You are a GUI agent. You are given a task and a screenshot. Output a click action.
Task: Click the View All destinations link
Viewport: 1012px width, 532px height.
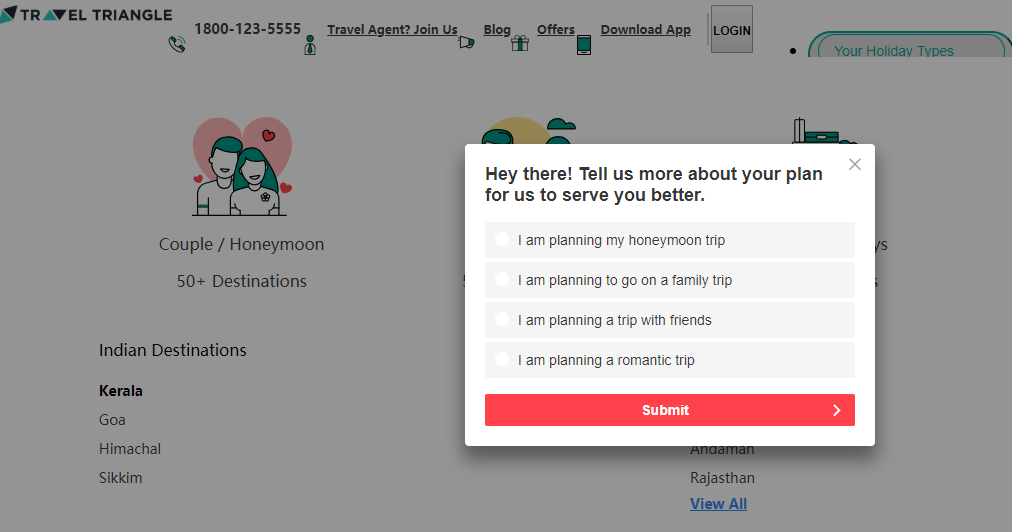[718, 504]
